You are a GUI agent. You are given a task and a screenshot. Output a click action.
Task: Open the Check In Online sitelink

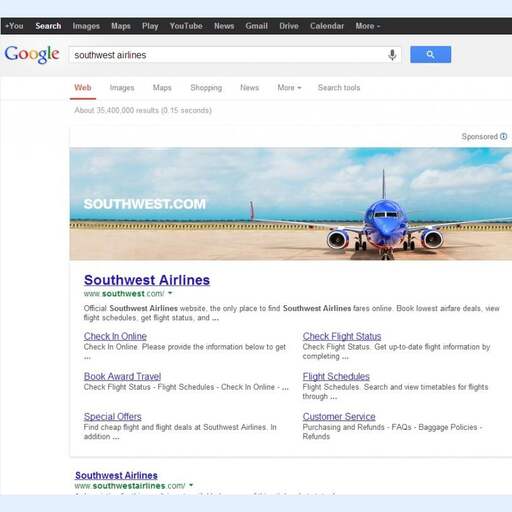115,336
